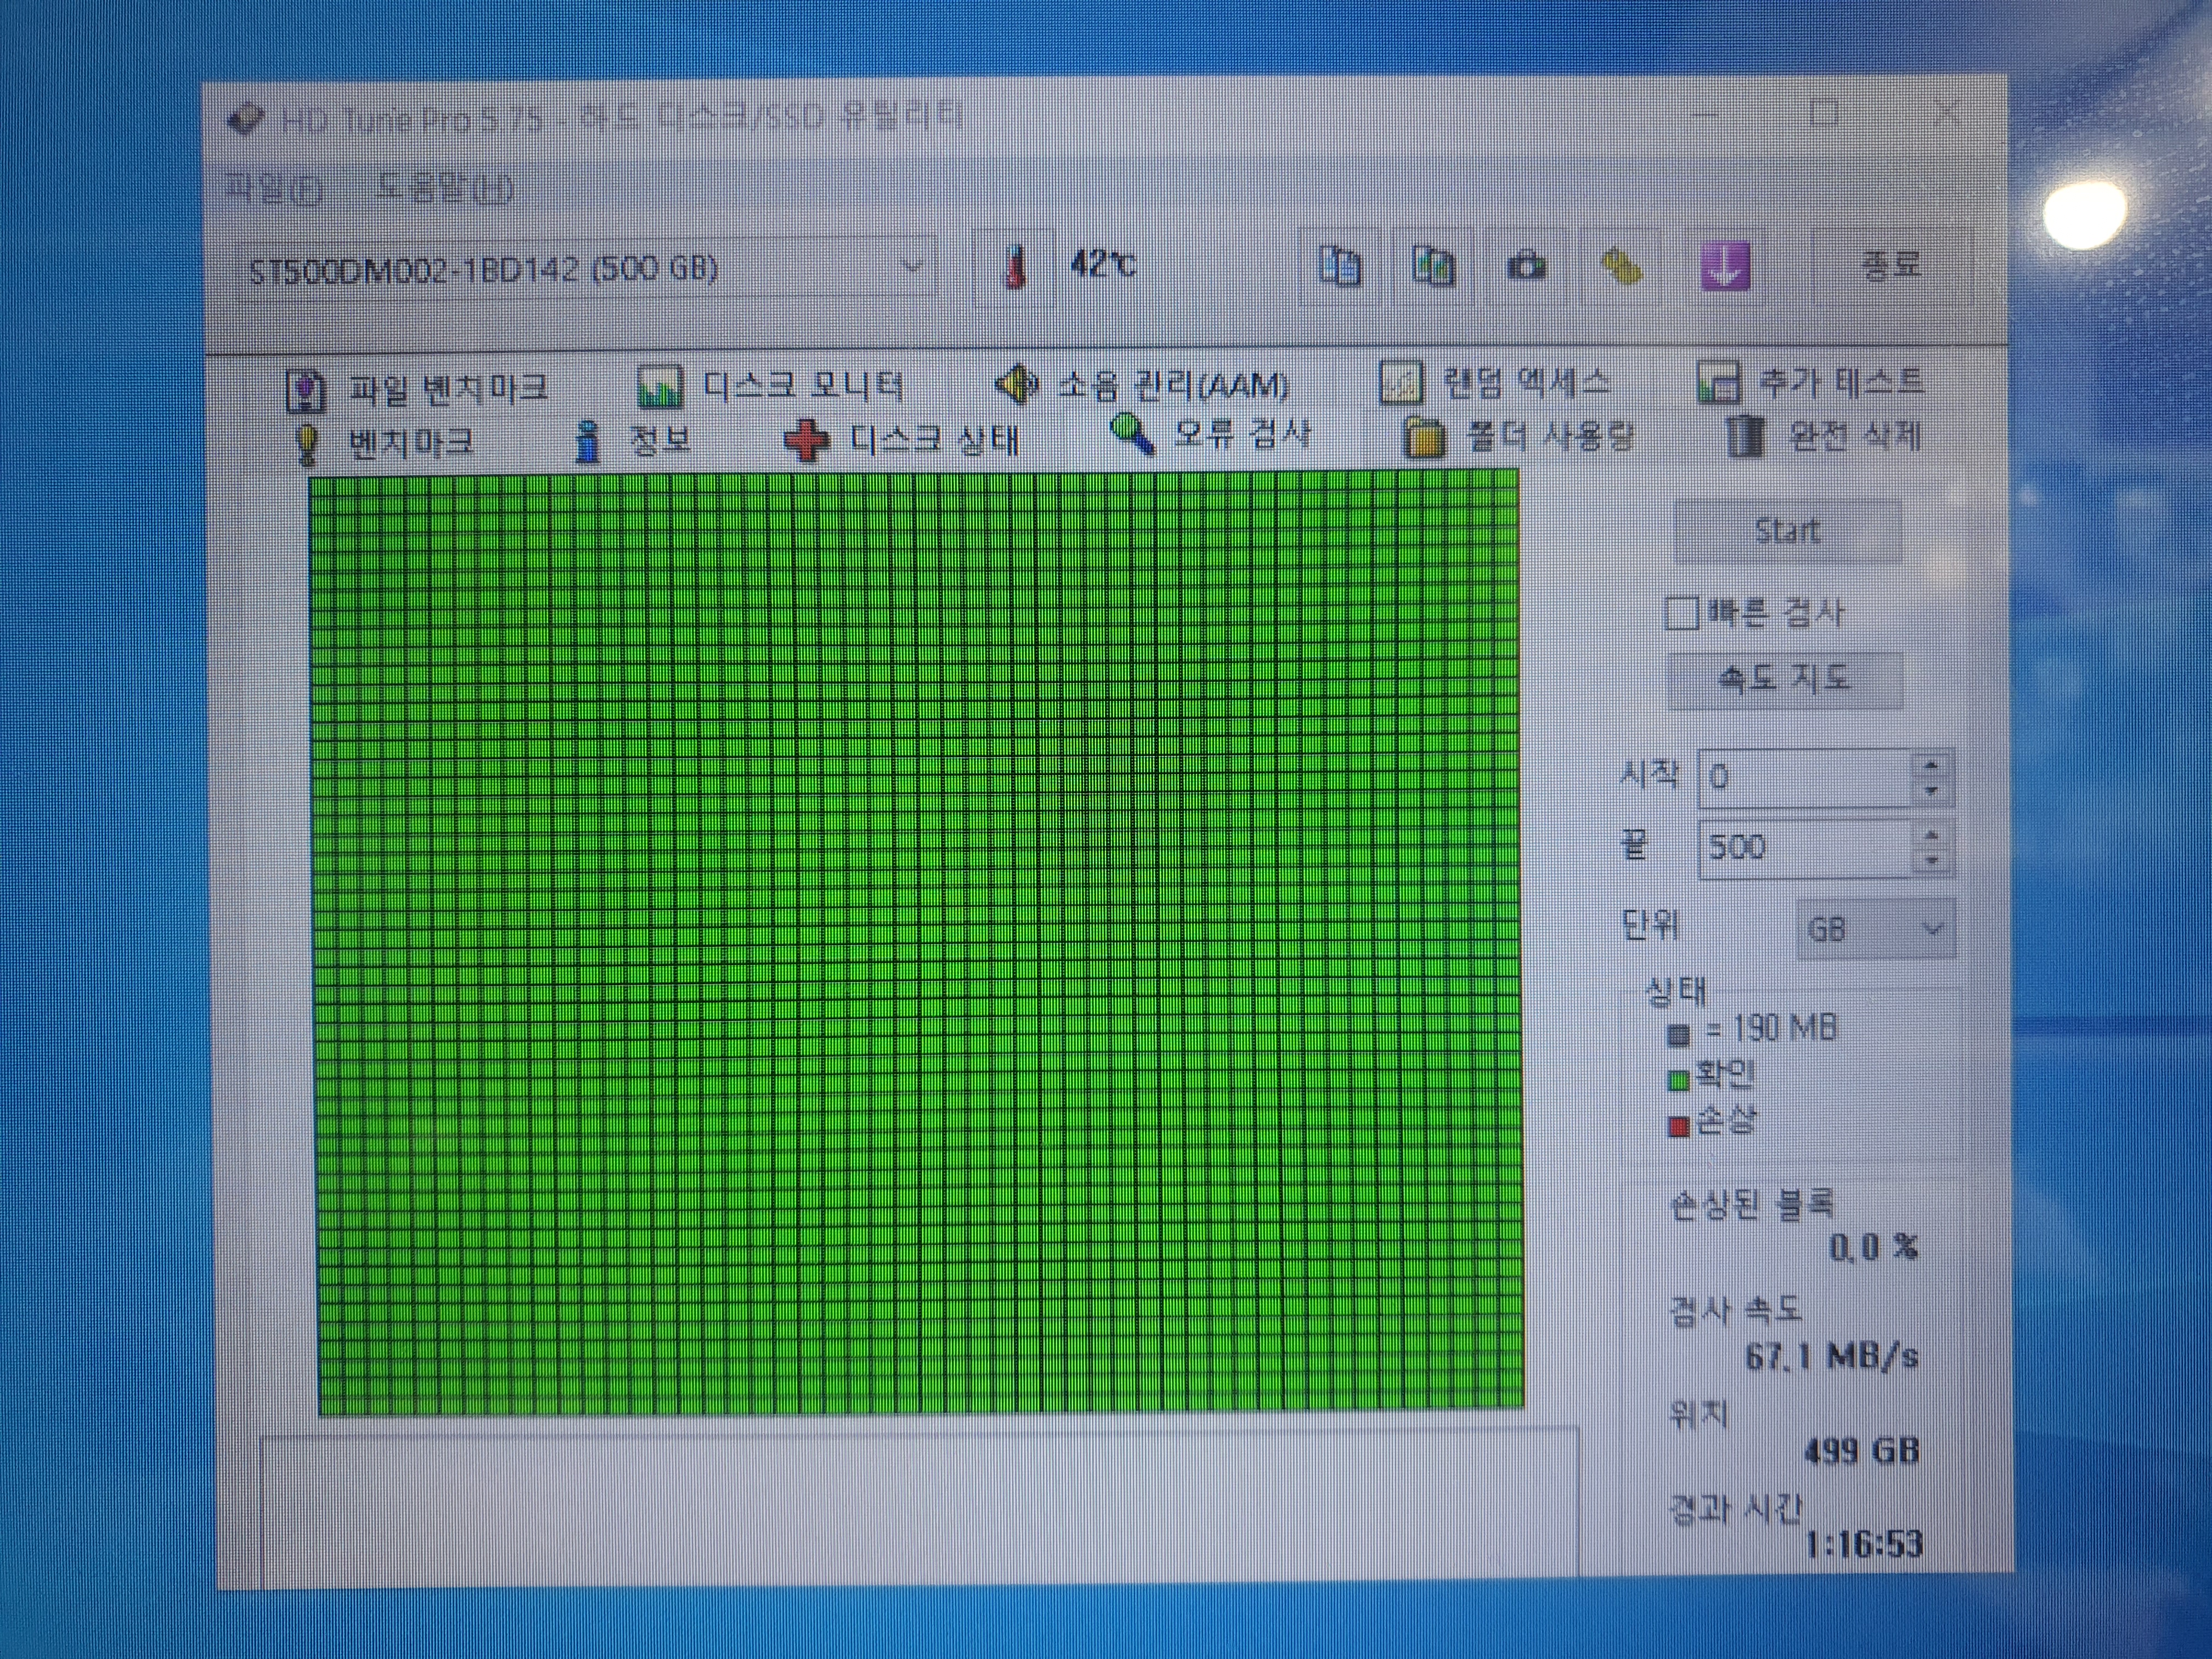Click the Start button
The height and width of the screenshot is (1659, 2212).
coord(1787,530)
